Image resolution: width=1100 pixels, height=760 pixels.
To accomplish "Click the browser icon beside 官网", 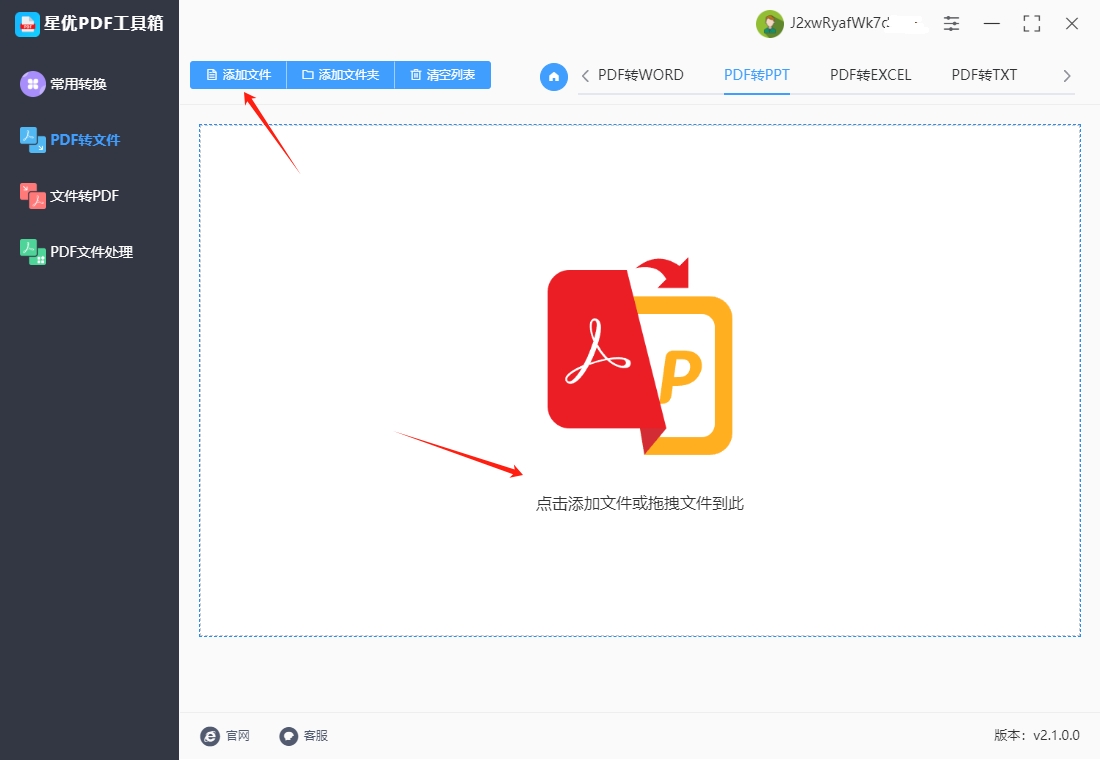I will (210, 735).
